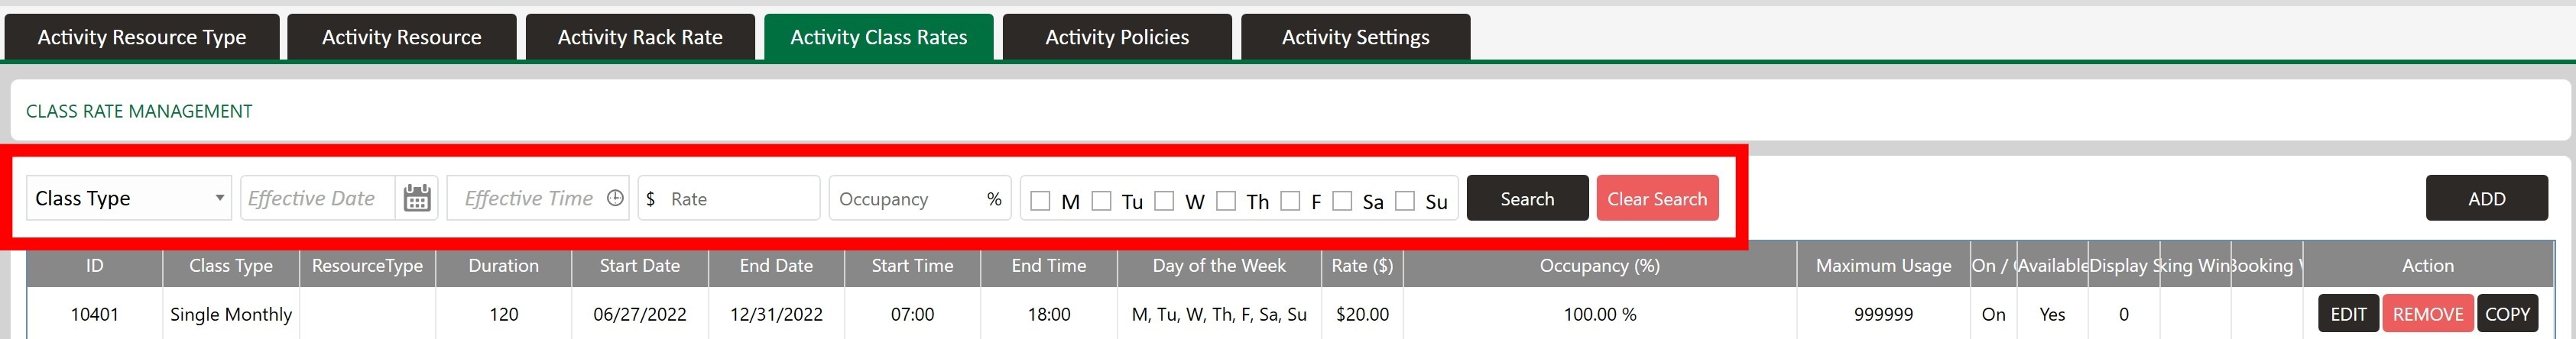Click the Clear Search button
The width and height of the screenshot is (2576, 339).
click(1657, 198)
